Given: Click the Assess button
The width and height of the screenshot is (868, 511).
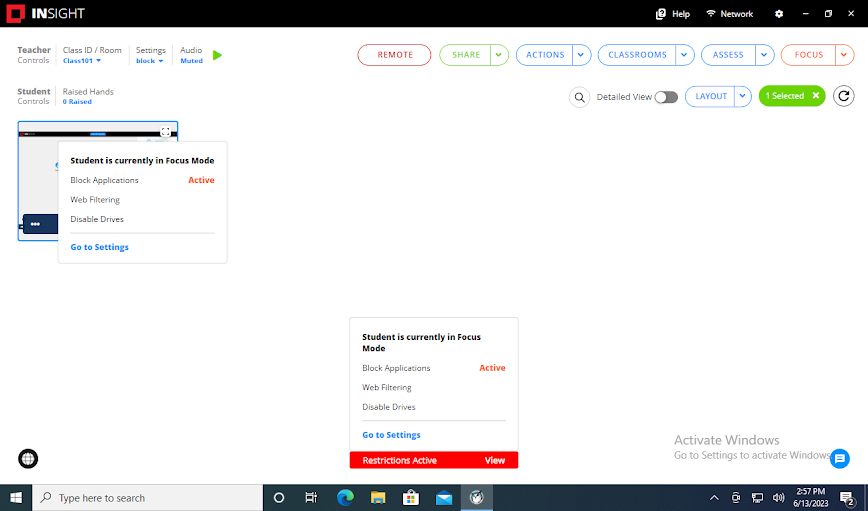Looking at the screenshot, I should 728,55.
